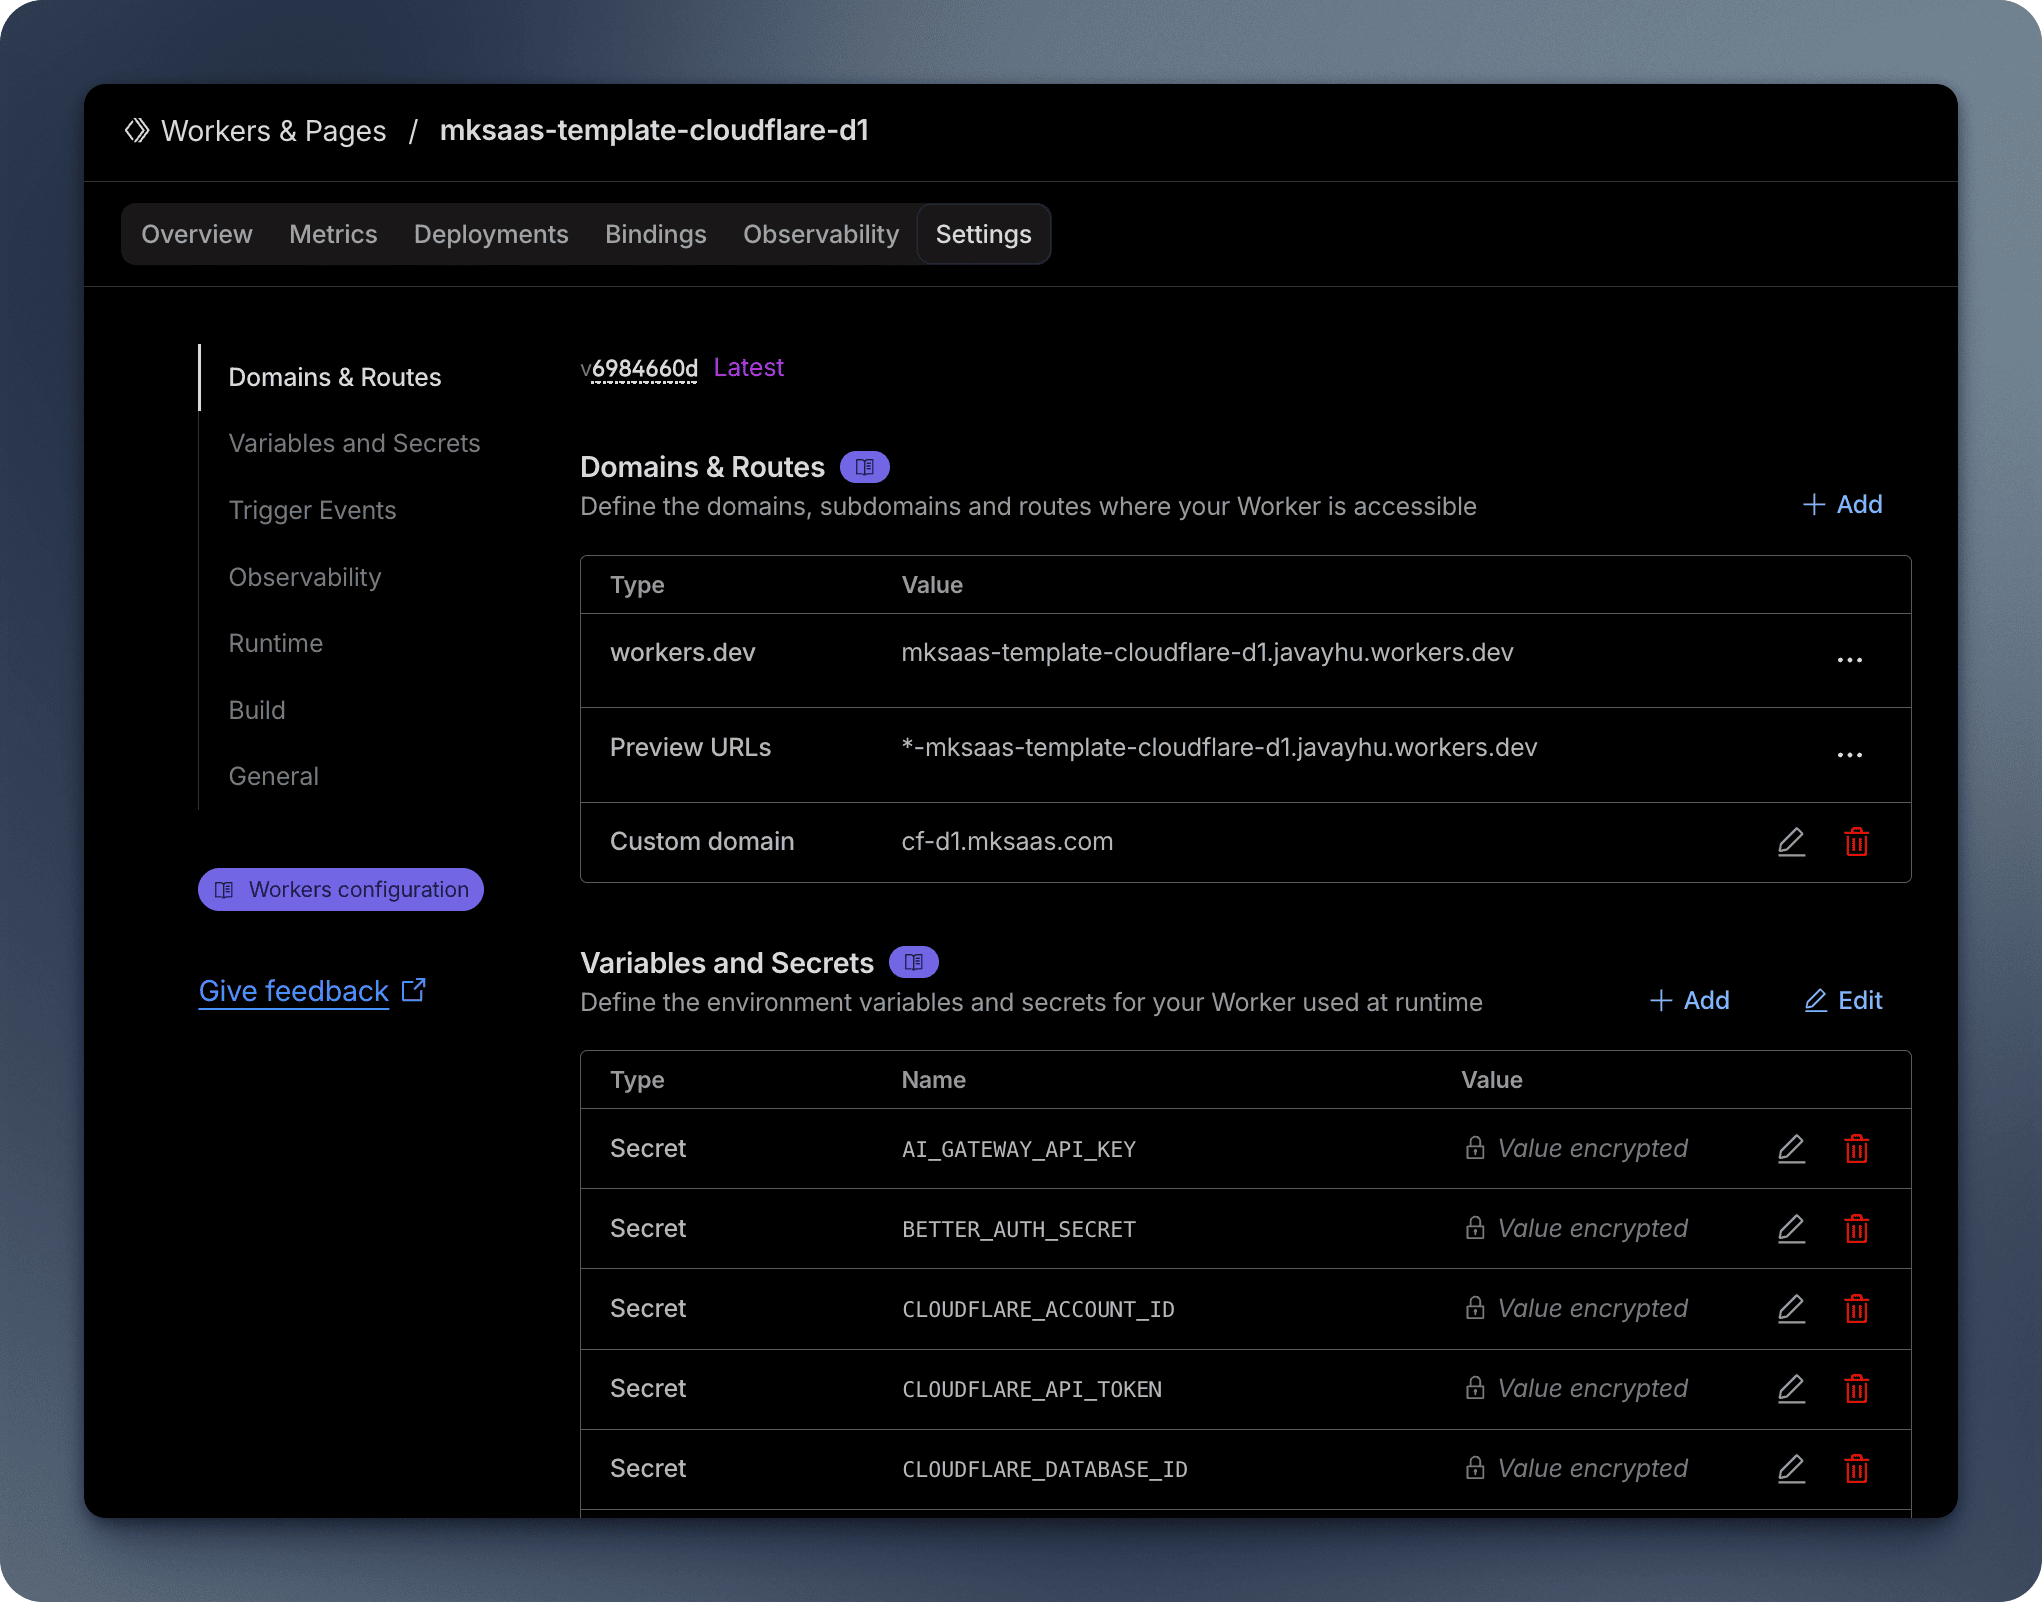This screenshot has height=1602, width=2042.
Task: Select Trigger Events in the settings sidebar
Action: 312,510
